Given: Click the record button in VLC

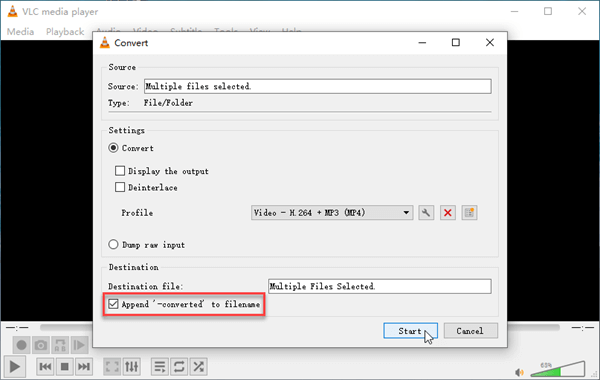Looking at the screenshot, I should click(x=21, y=345).
